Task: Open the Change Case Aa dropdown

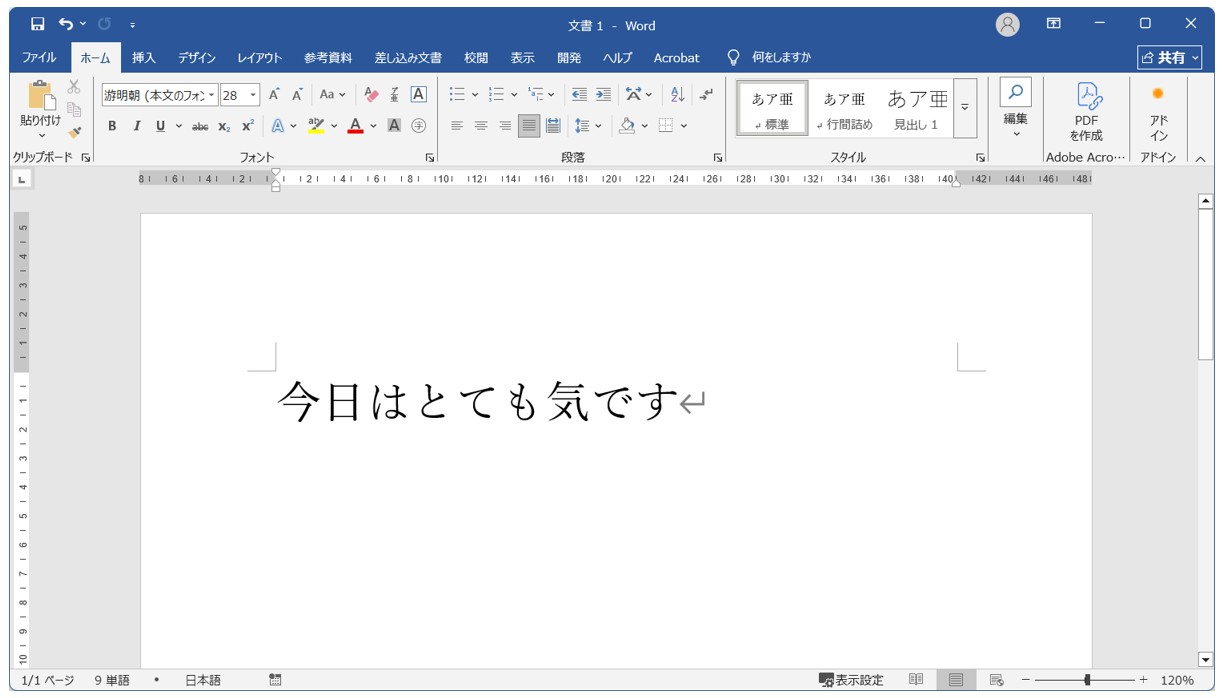Action: coord(332,95)
